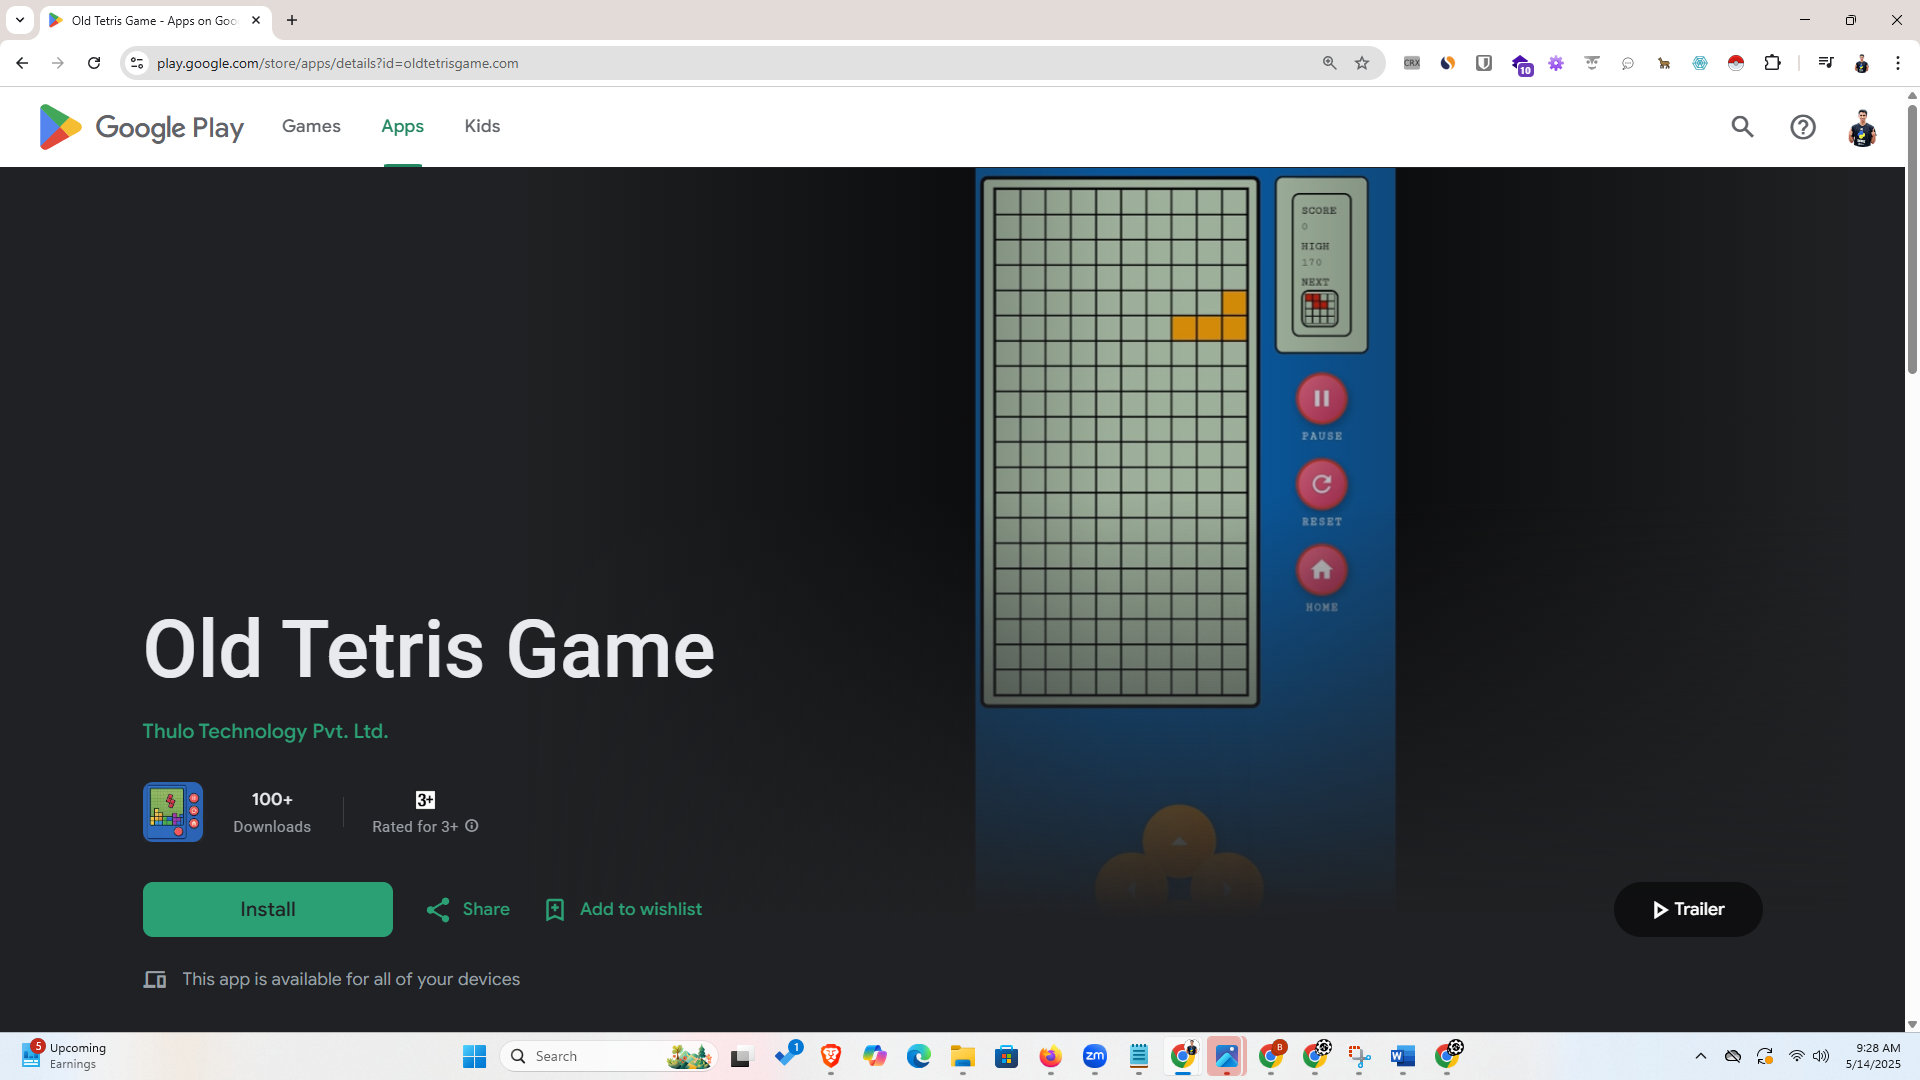The height and width of the screenshot is (1080, 1920).
Task: Install the Old Tetris Game app
Action: (267, 909)
